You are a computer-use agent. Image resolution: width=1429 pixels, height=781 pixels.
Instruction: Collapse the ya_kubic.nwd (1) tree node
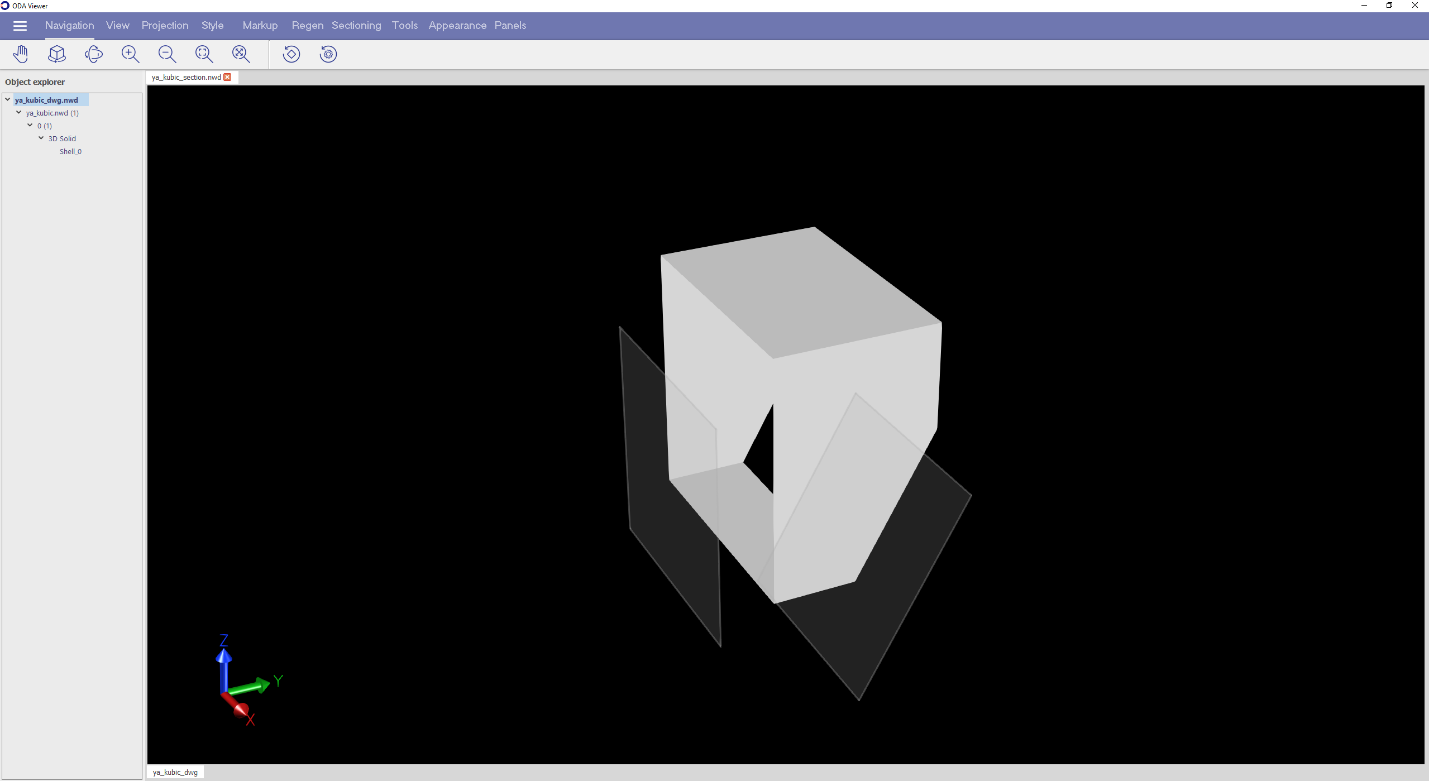pyautogui.click(x=19, y=113)
